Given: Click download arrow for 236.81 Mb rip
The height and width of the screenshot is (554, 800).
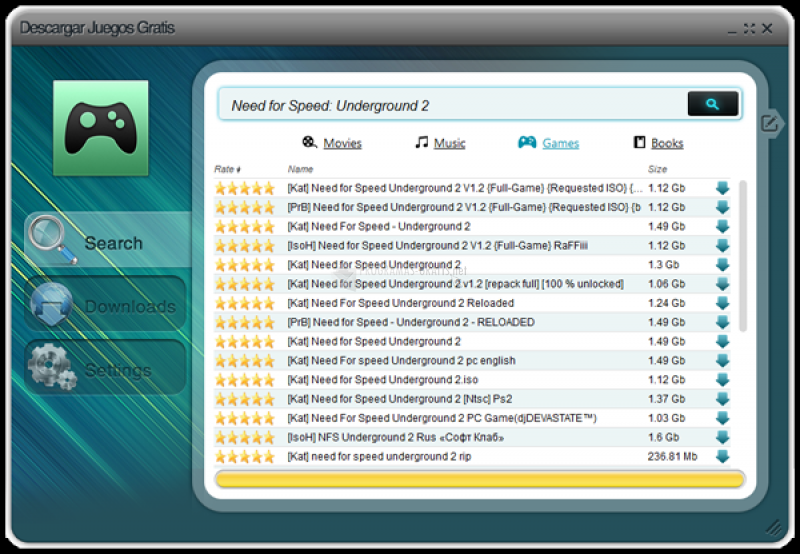Looking at the screenshot, I should [723, 456].
